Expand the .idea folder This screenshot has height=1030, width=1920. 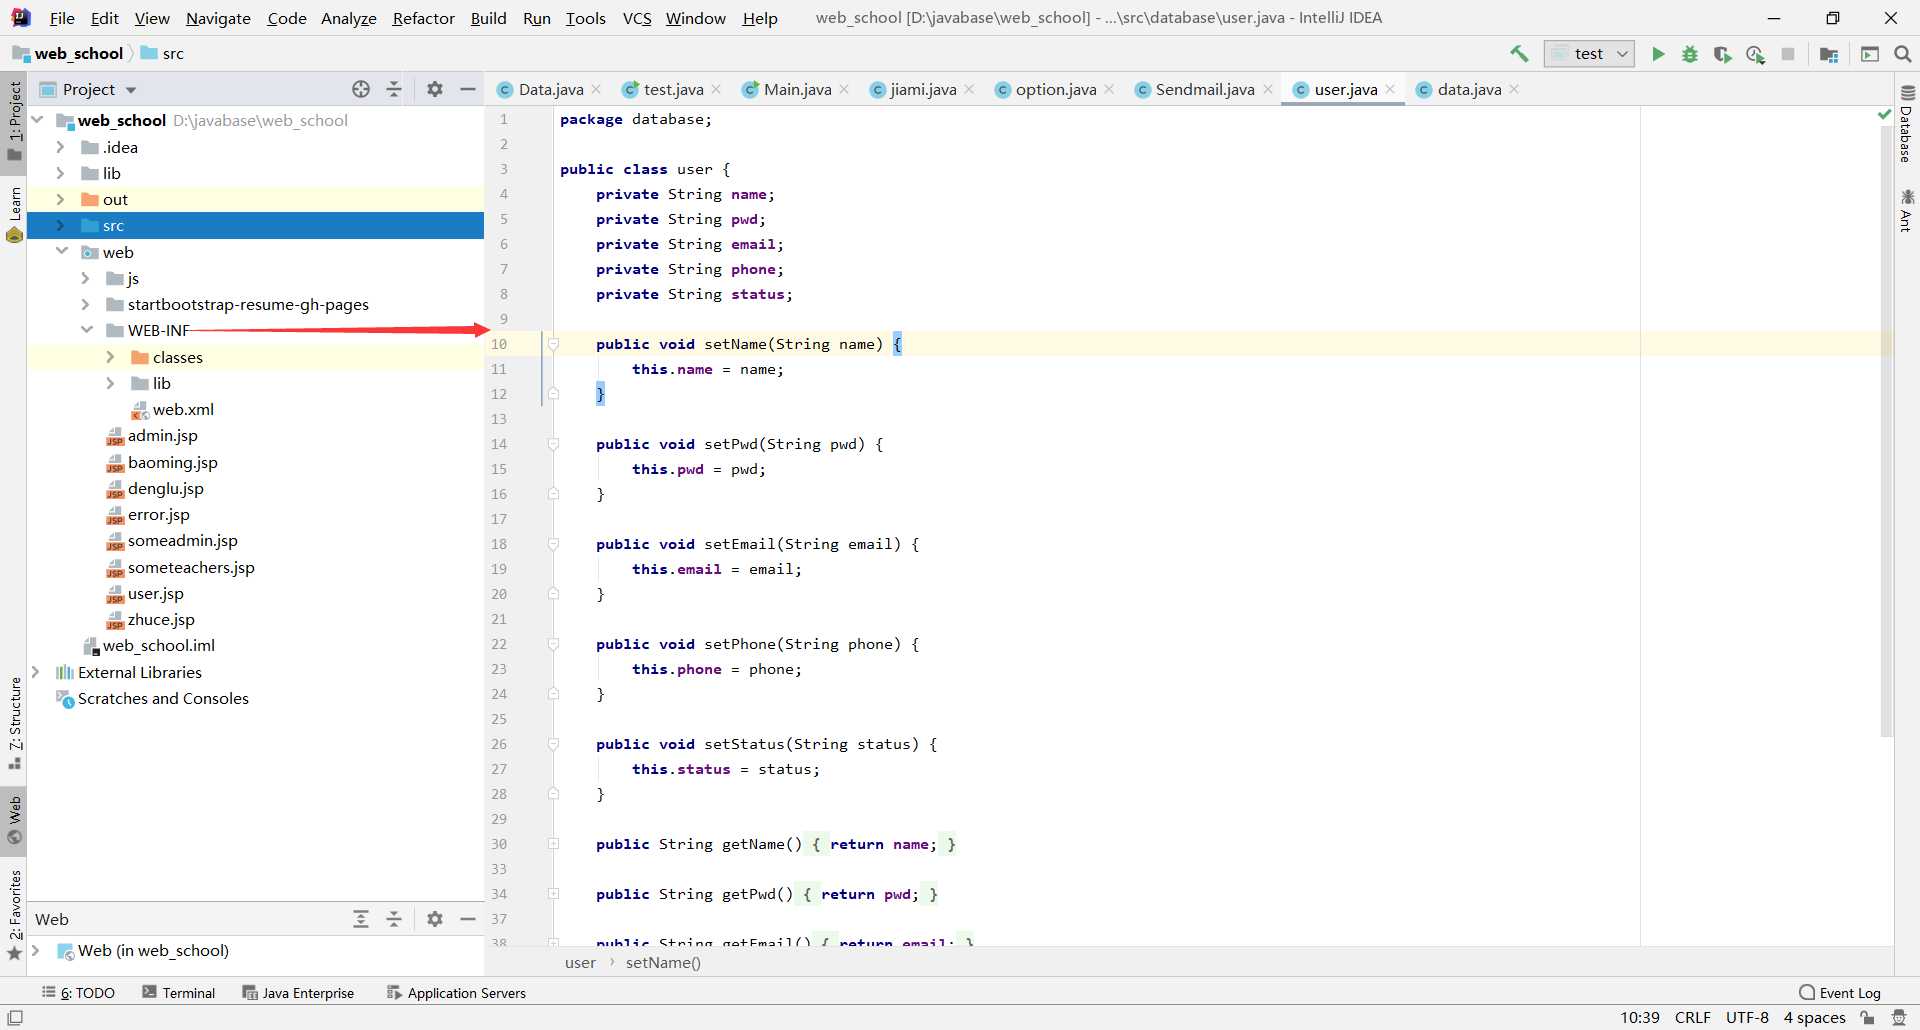(x=60, y=147)
